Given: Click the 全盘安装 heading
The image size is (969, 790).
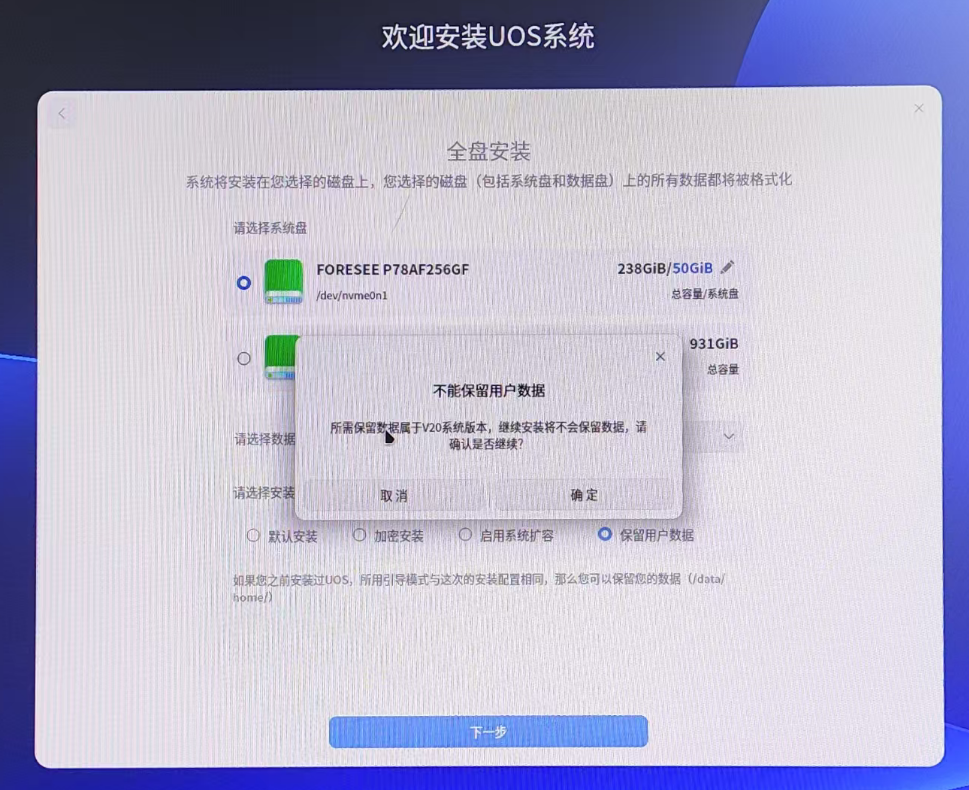Looking at the screenshot, I should pos(489,151).
